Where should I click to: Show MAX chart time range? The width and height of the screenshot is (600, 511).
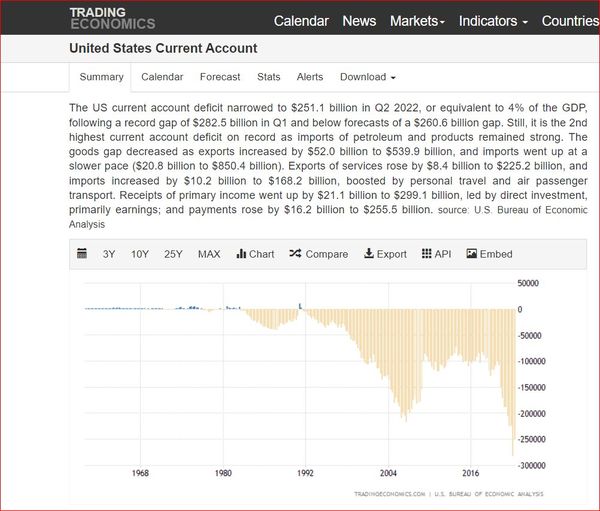pos(209,254)
